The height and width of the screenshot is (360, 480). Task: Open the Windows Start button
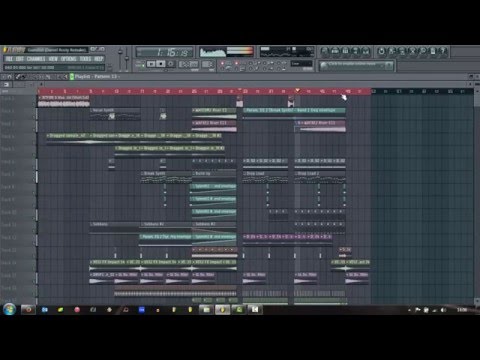(9, 310)
